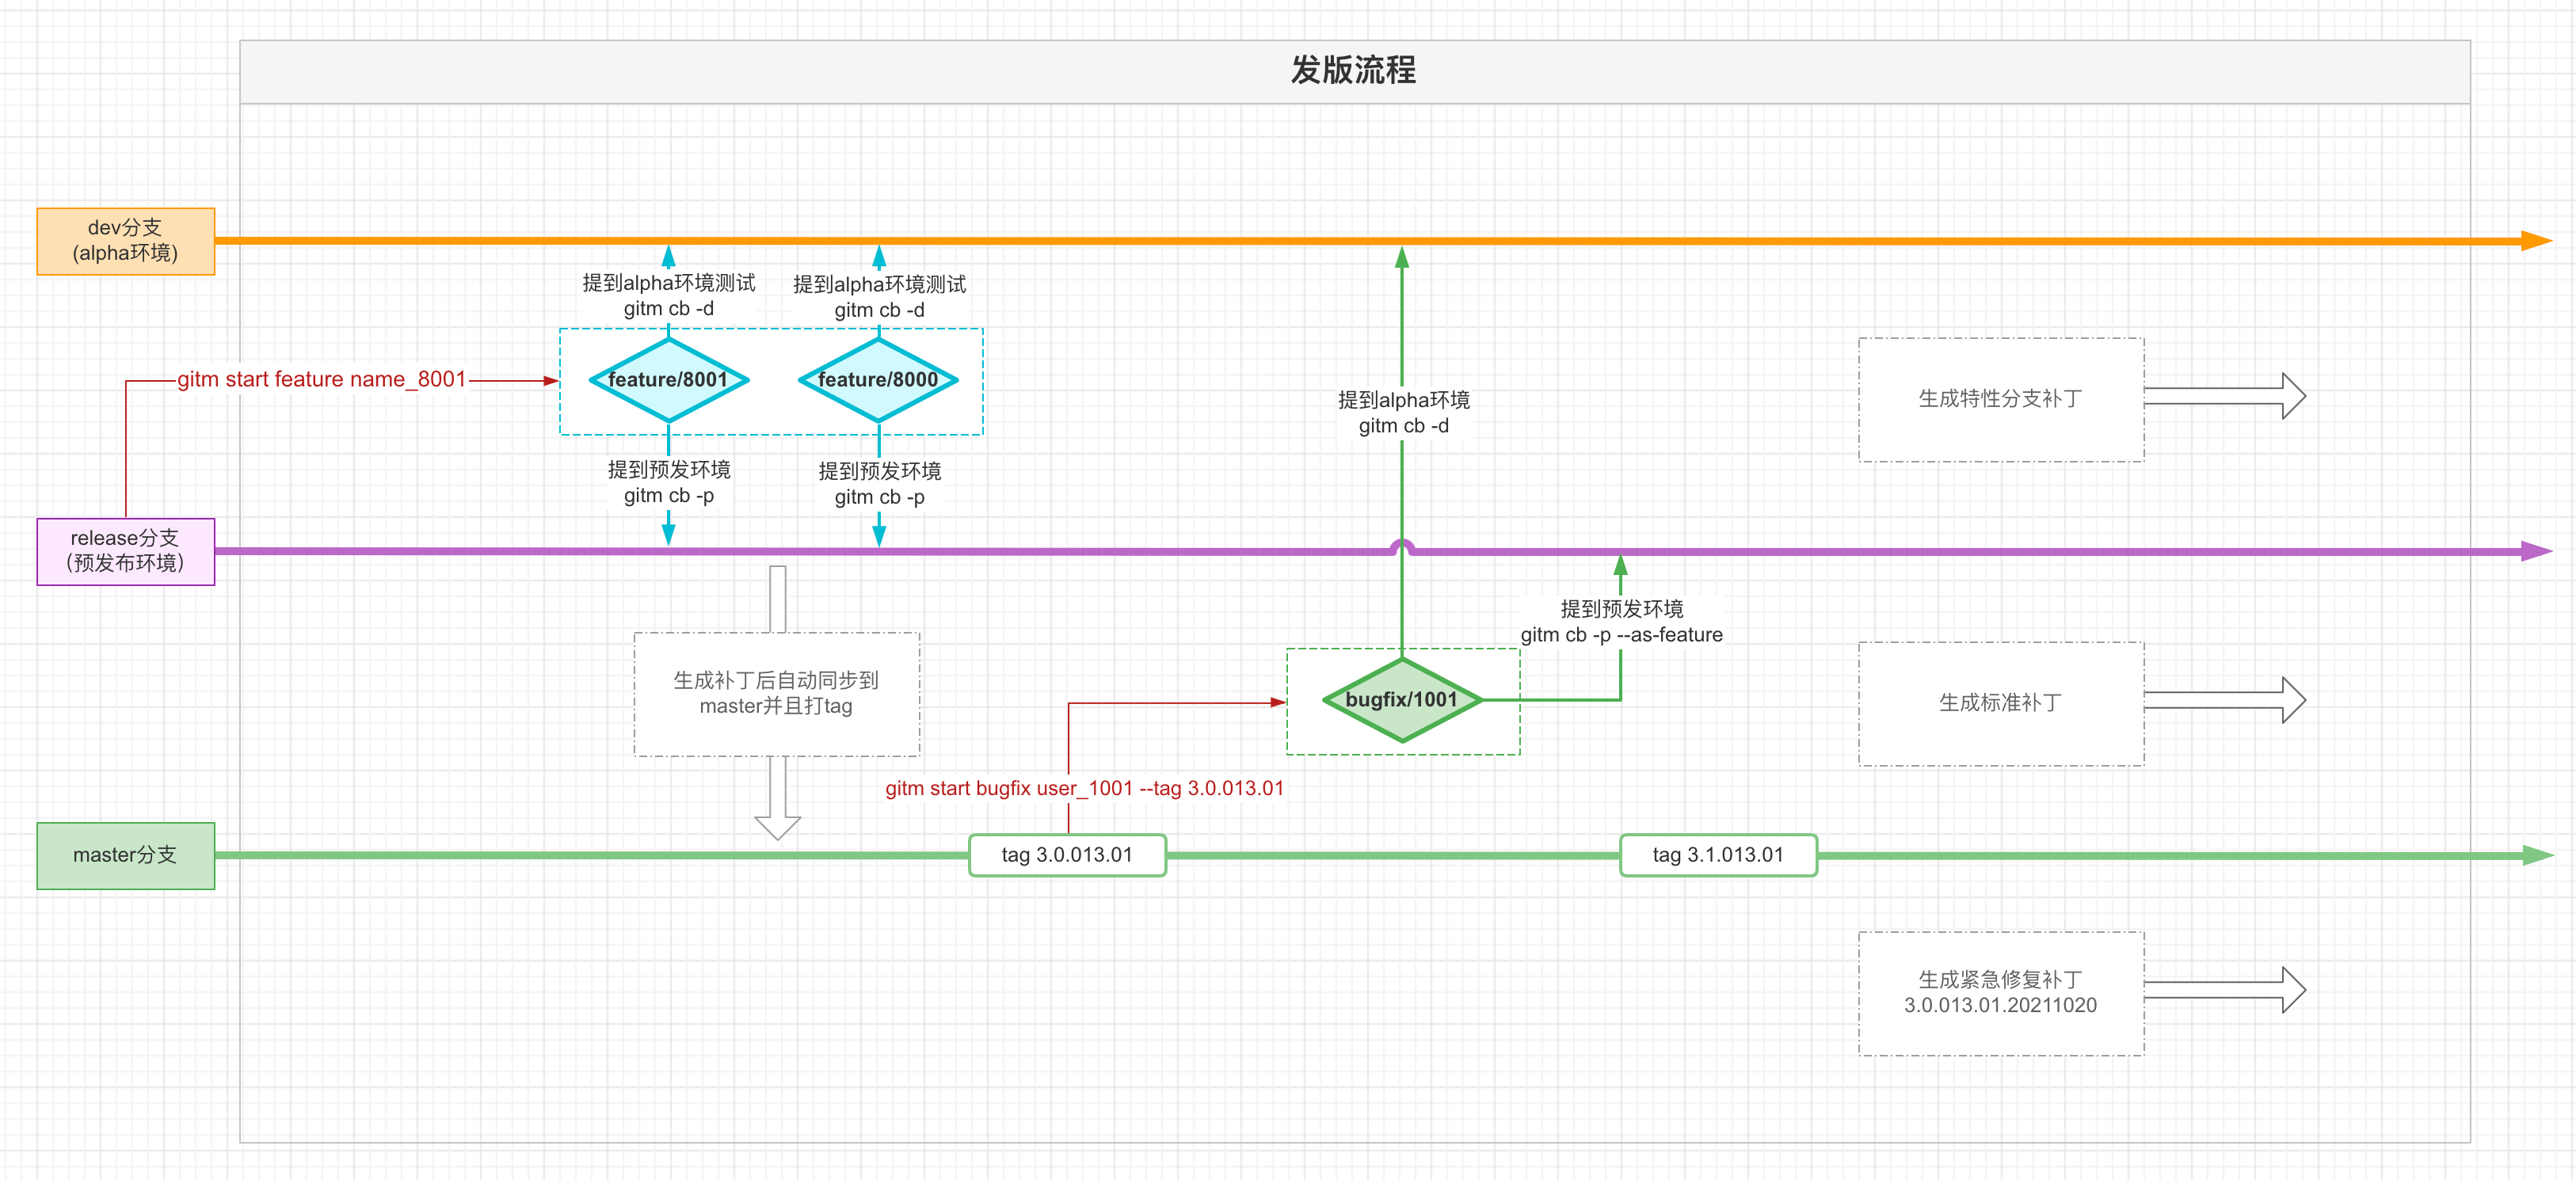Click the gitm cb -p --as-feature label
This screenshot has height=1180, width=2576.
1621,634
